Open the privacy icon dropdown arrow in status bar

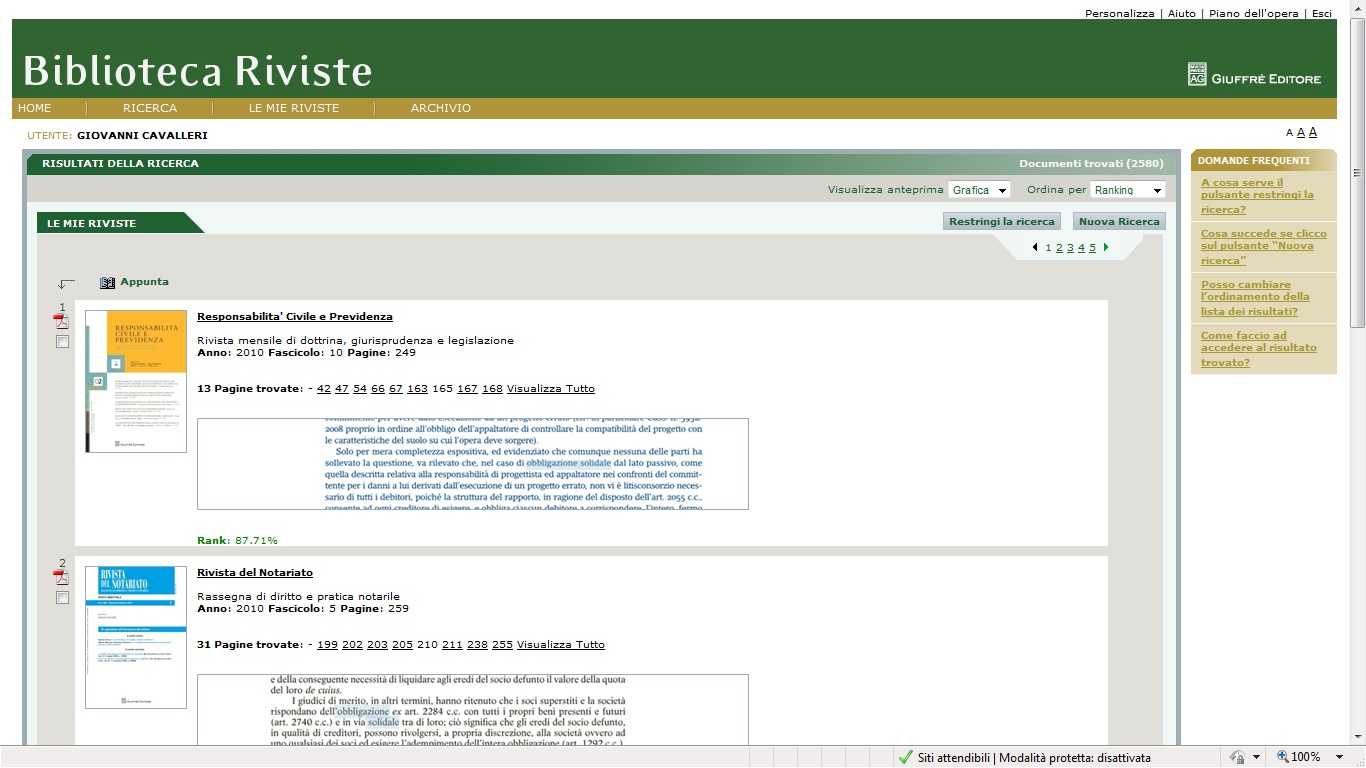[1256, 757]
